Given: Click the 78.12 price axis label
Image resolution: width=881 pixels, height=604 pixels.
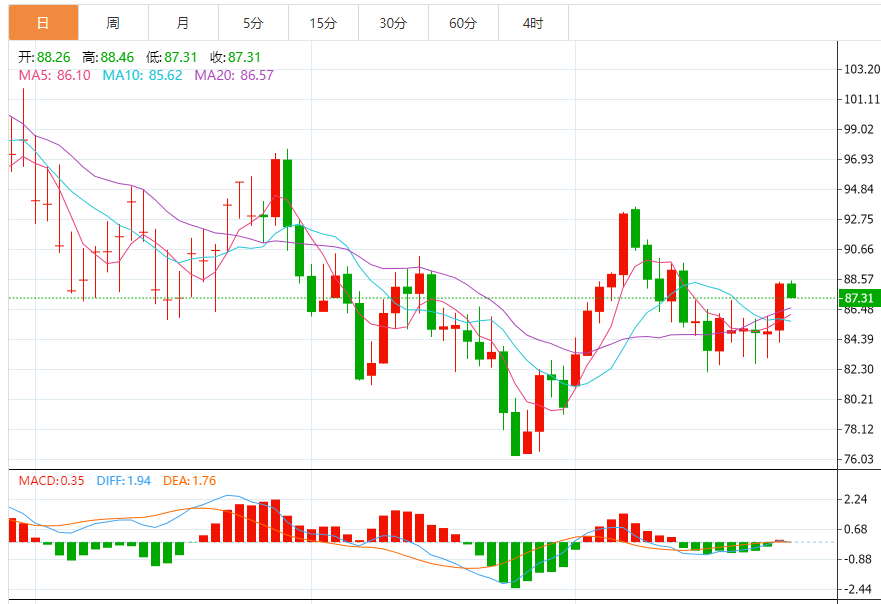Looking at the screenshot, I should click(x=859, y=429).
